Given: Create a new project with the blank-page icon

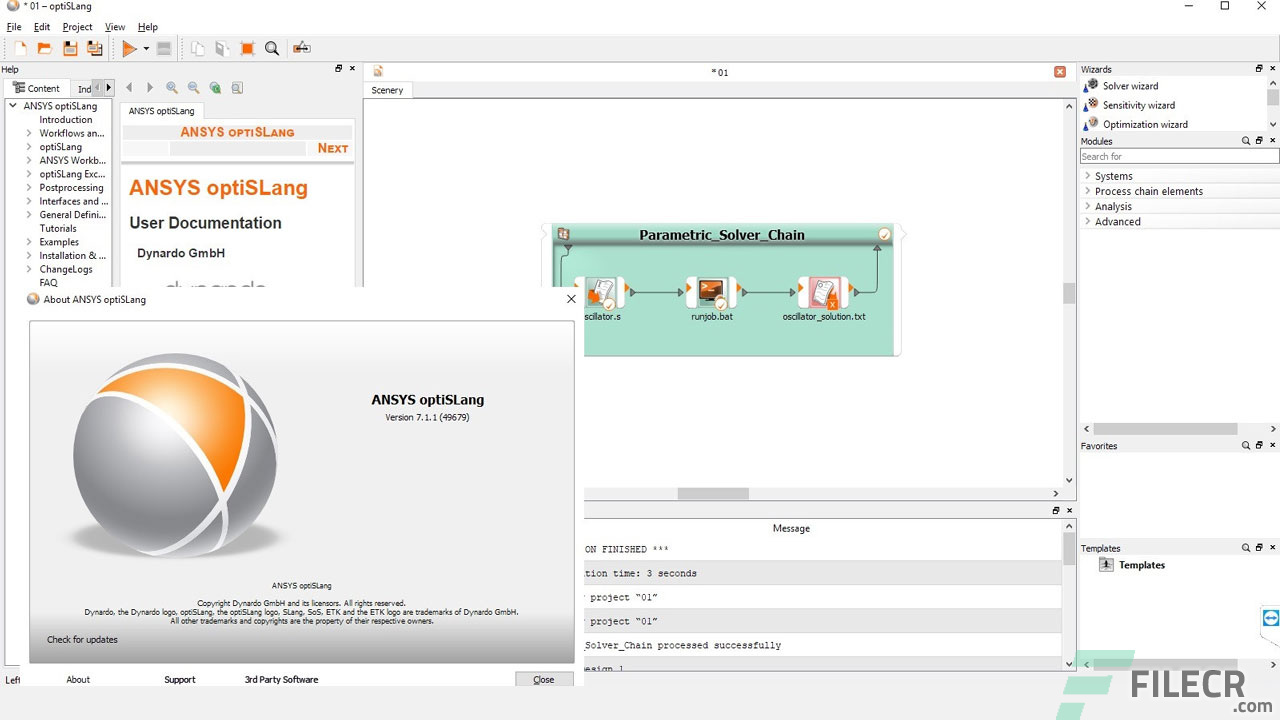Looking at the screenshot, I should [x=20, y=48].
